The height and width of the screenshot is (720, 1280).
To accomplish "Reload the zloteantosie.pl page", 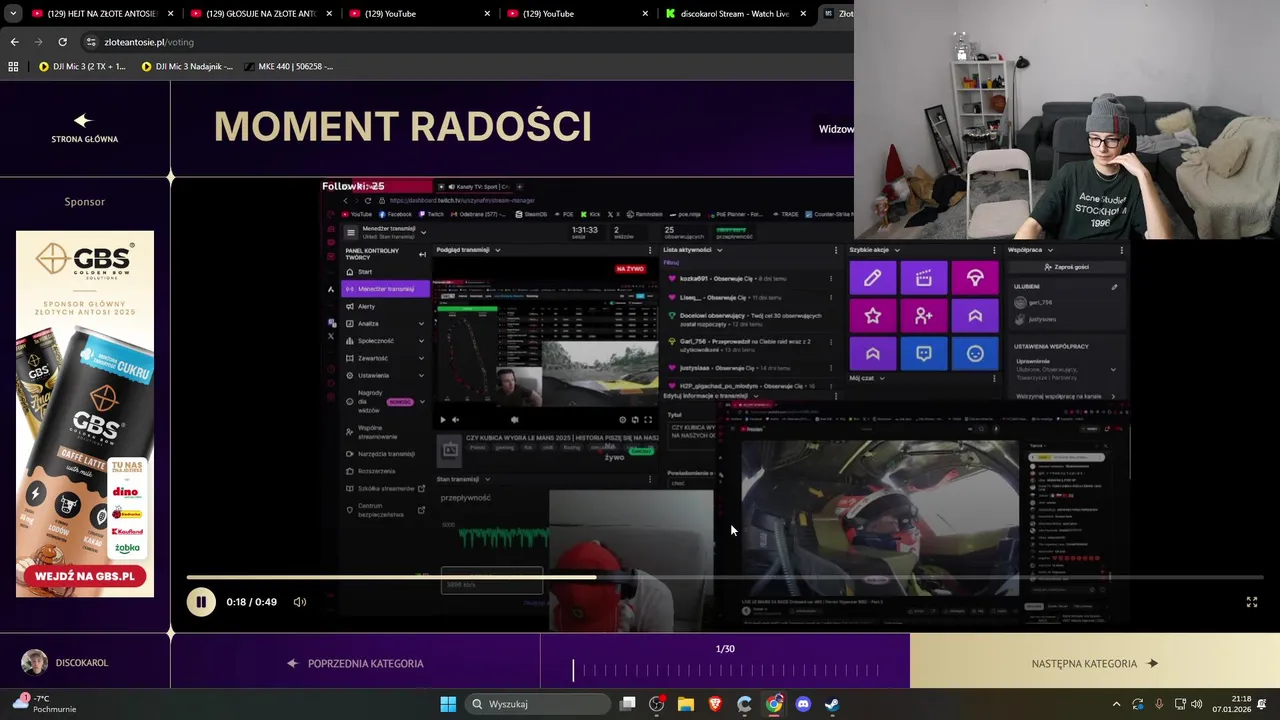I will [62, 42].
